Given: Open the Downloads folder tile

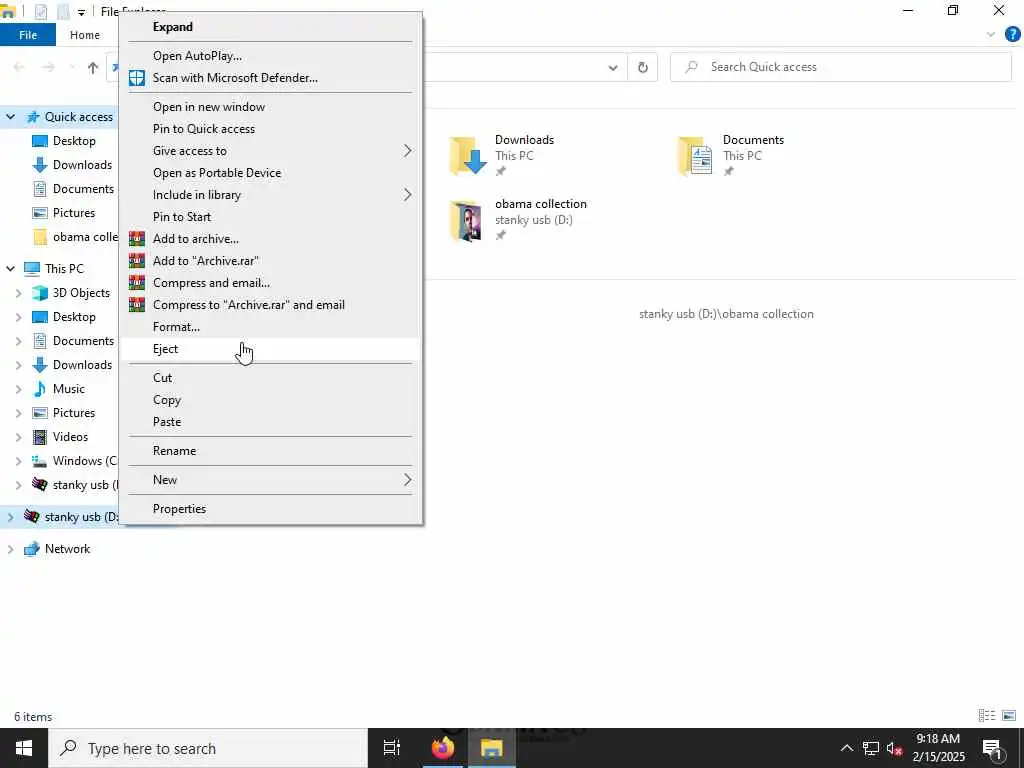Looking at the screenshot, I should tap(503, 155).
